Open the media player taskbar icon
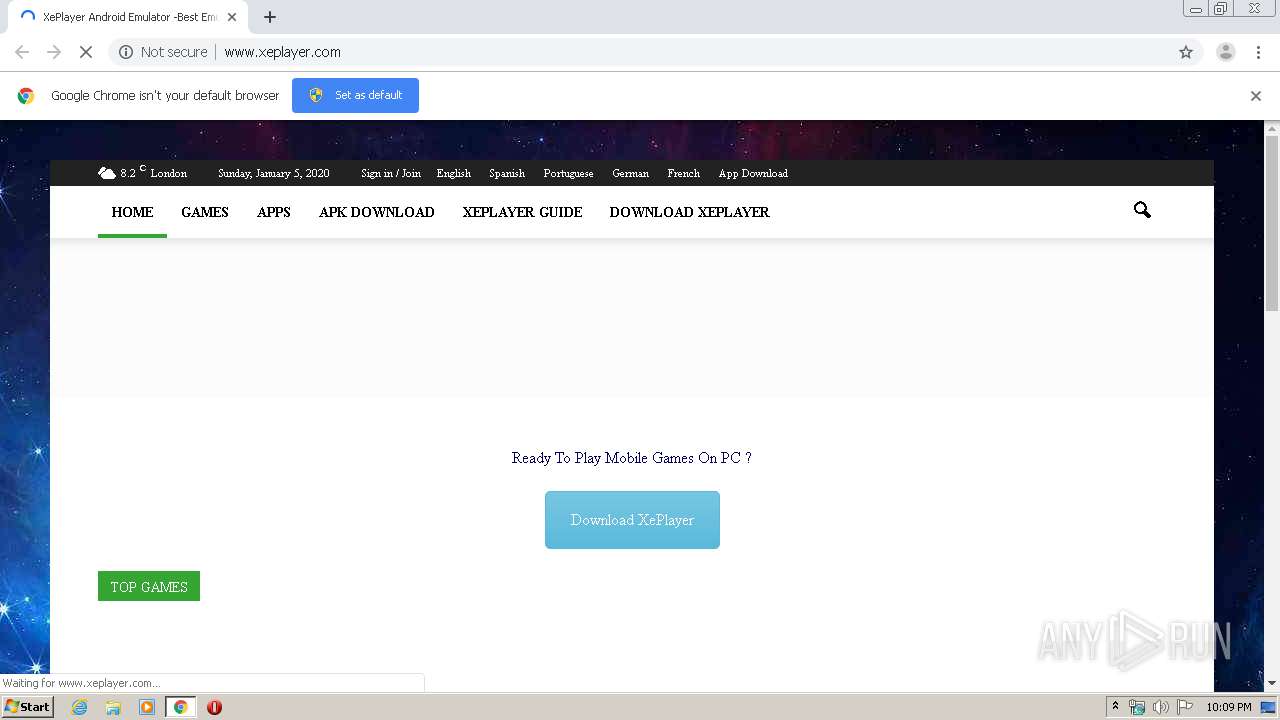Image resolution: width=1280 pixels, height=720 pixels. (x=147, y=707)
